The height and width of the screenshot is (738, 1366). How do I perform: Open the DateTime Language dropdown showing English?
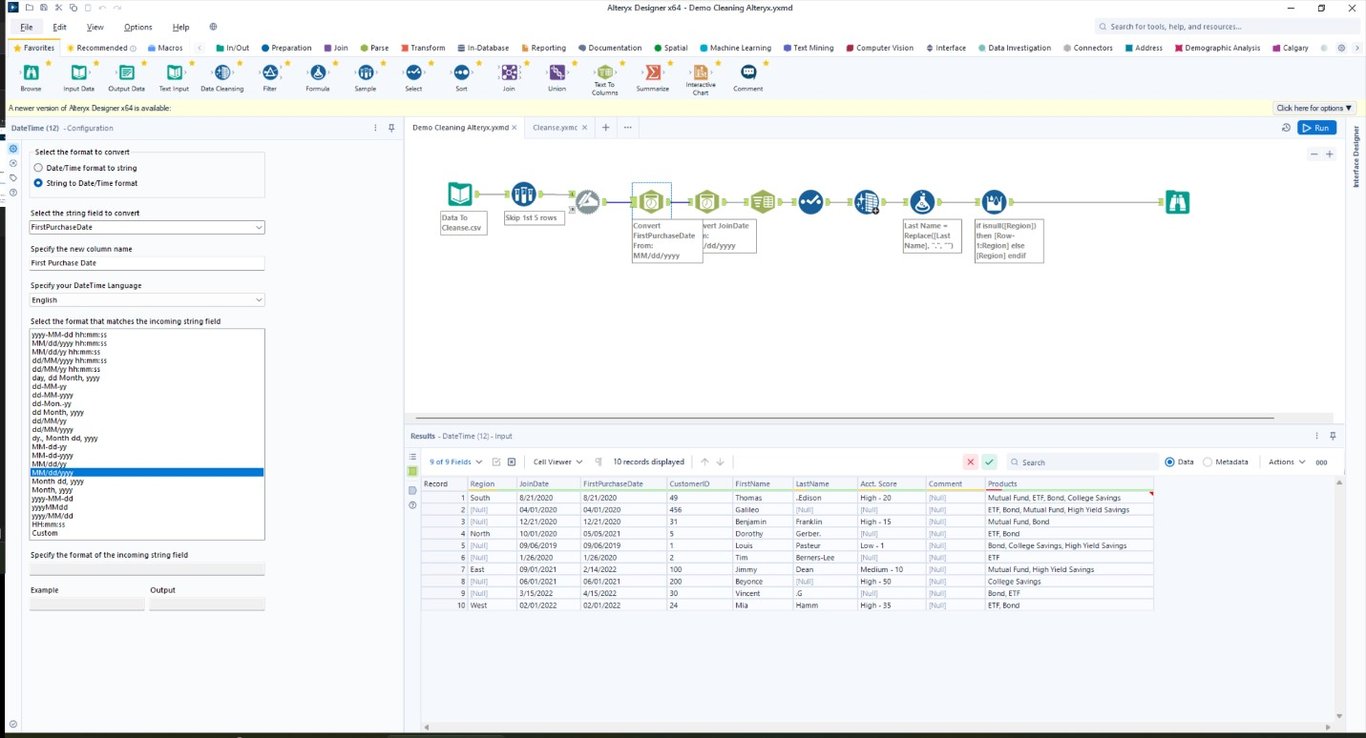point(146,299)
